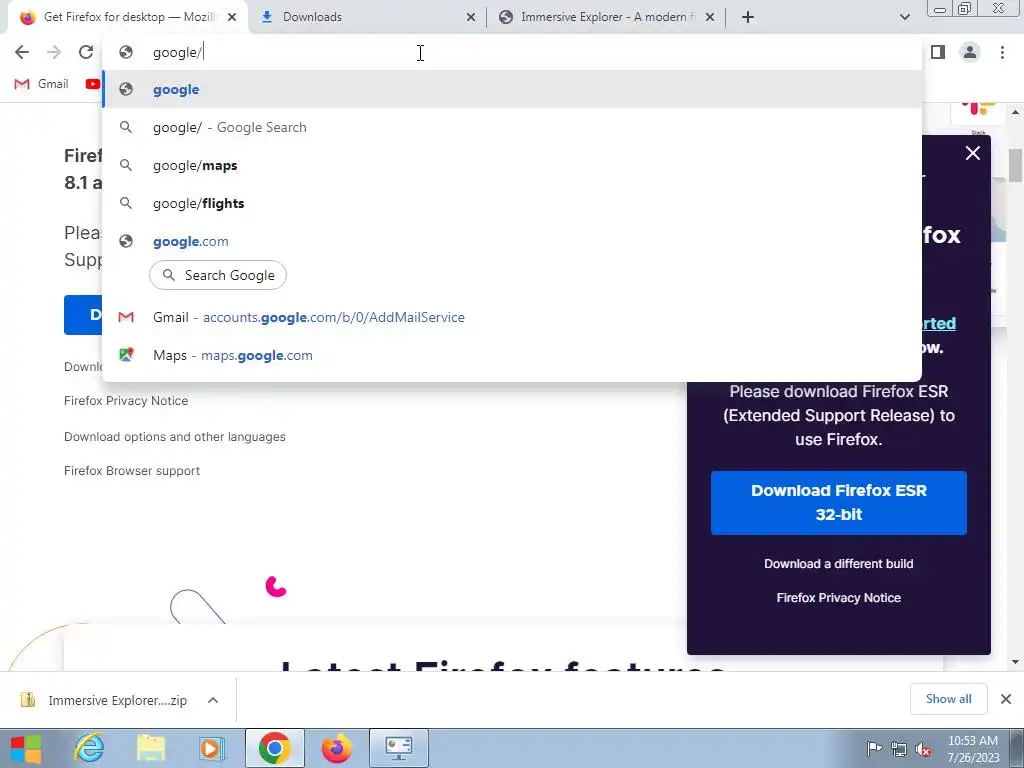
Task: Open Action Center flag icon
Action: 874,748
